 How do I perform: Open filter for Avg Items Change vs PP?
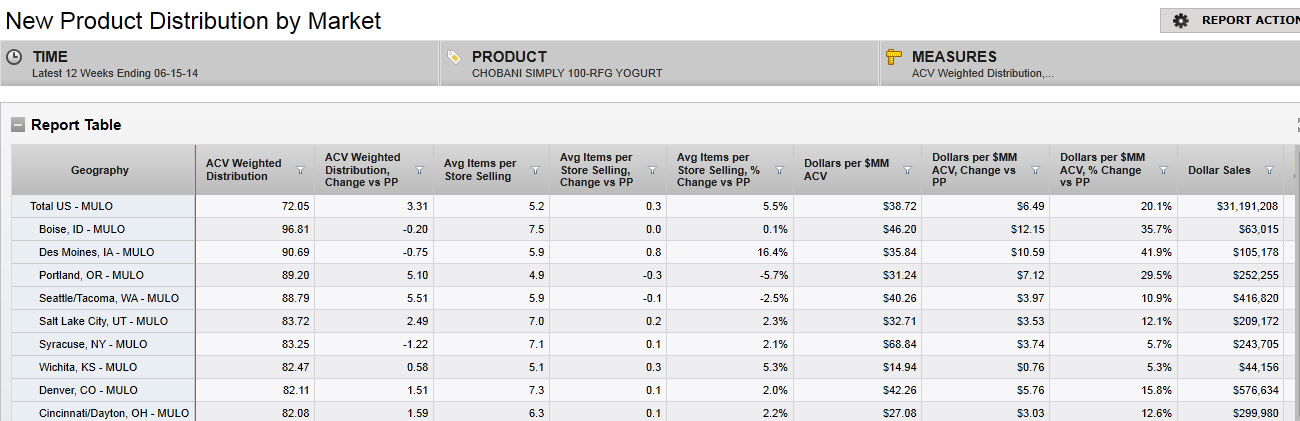pyautogui.click(x=651, y=171)
